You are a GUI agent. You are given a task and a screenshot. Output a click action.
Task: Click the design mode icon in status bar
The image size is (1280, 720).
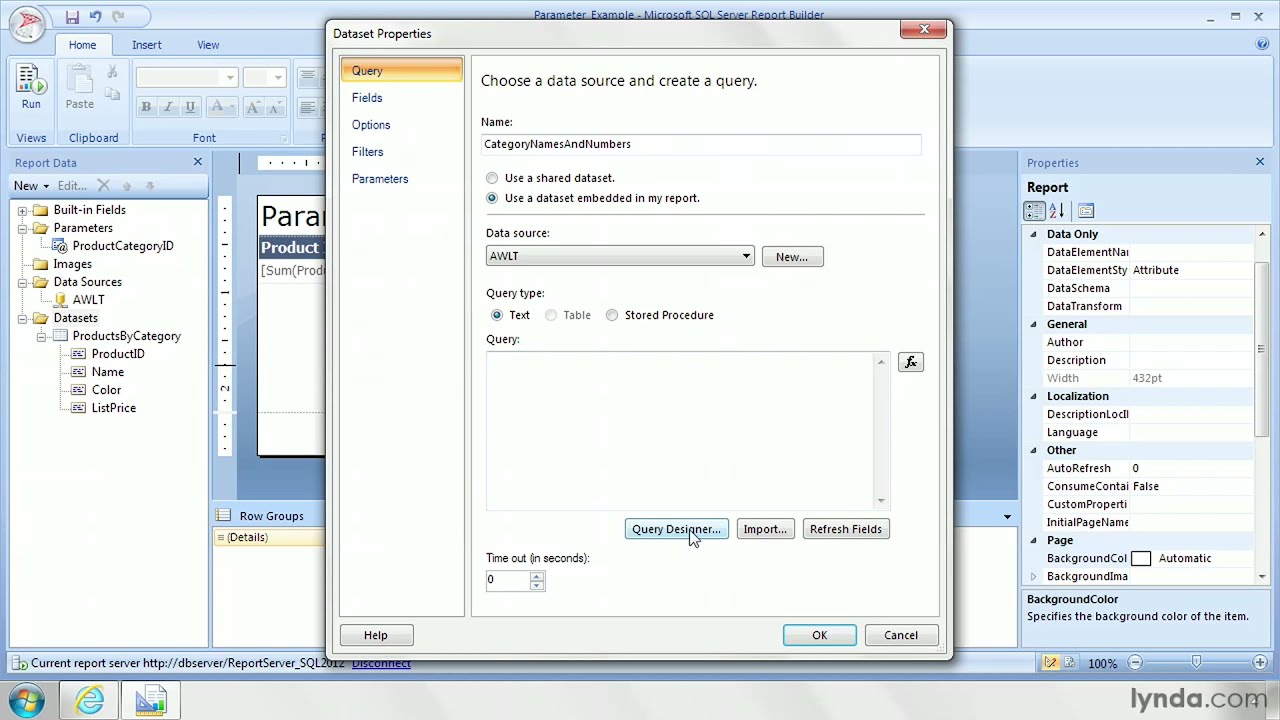[x=1051, y=663]
